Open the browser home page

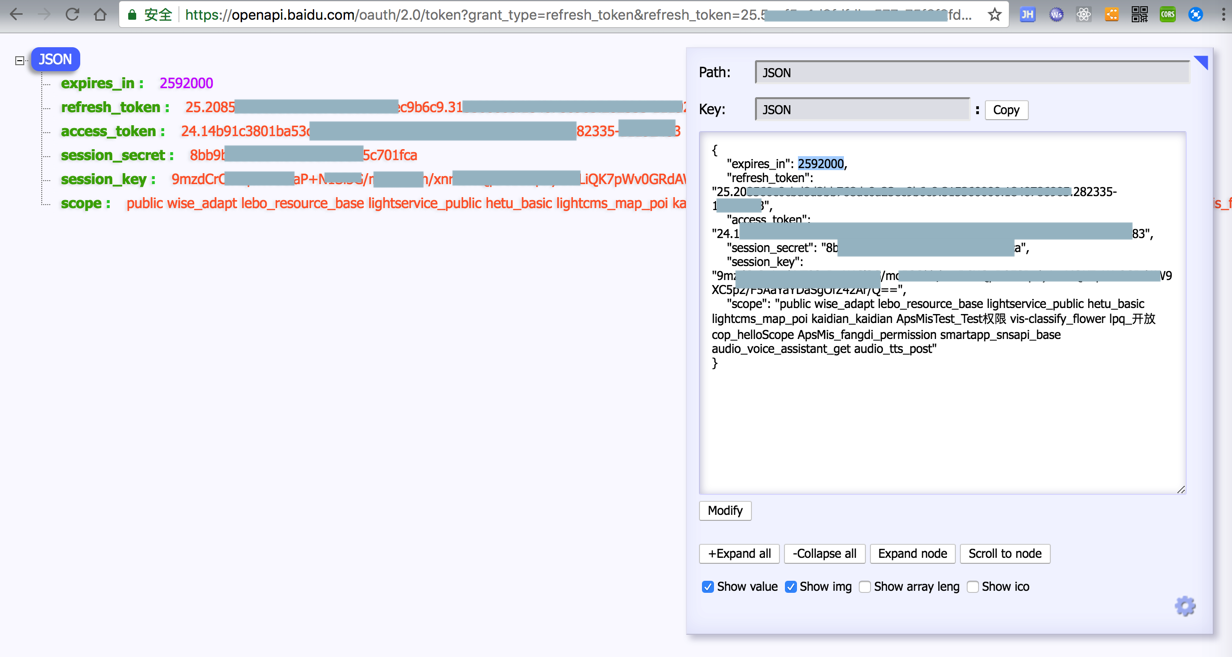pyautogui.click(x=100, y=15)
